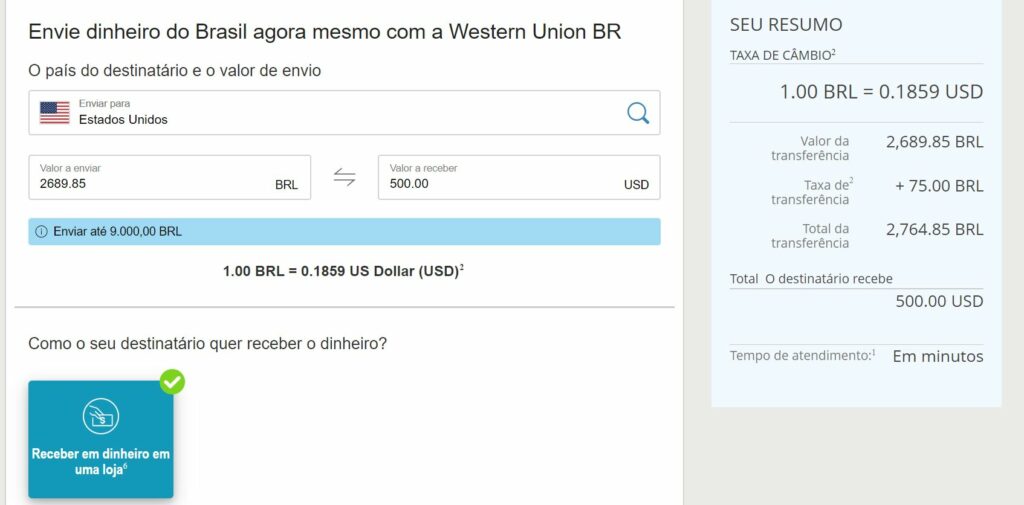
Task: Open the 'Enviar para' country dropdown
Action: [x=340, y=112]
